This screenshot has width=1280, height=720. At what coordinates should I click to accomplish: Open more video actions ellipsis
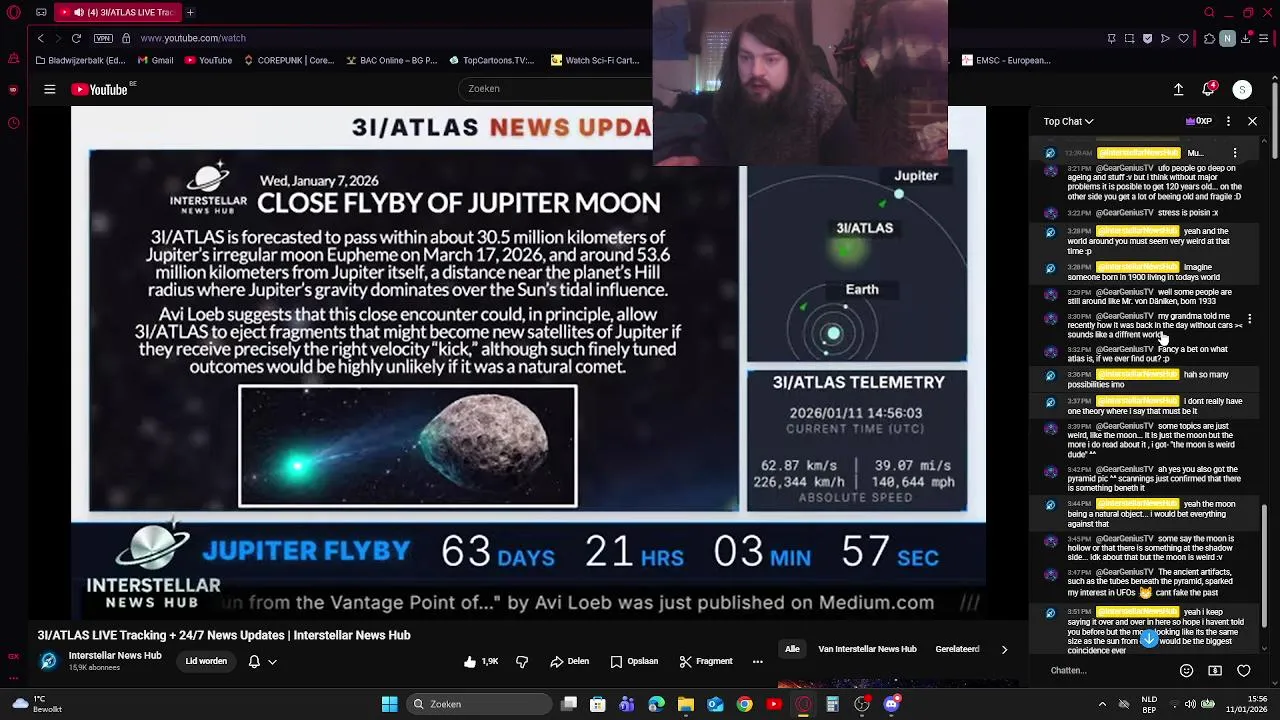[x=757, y=661]
